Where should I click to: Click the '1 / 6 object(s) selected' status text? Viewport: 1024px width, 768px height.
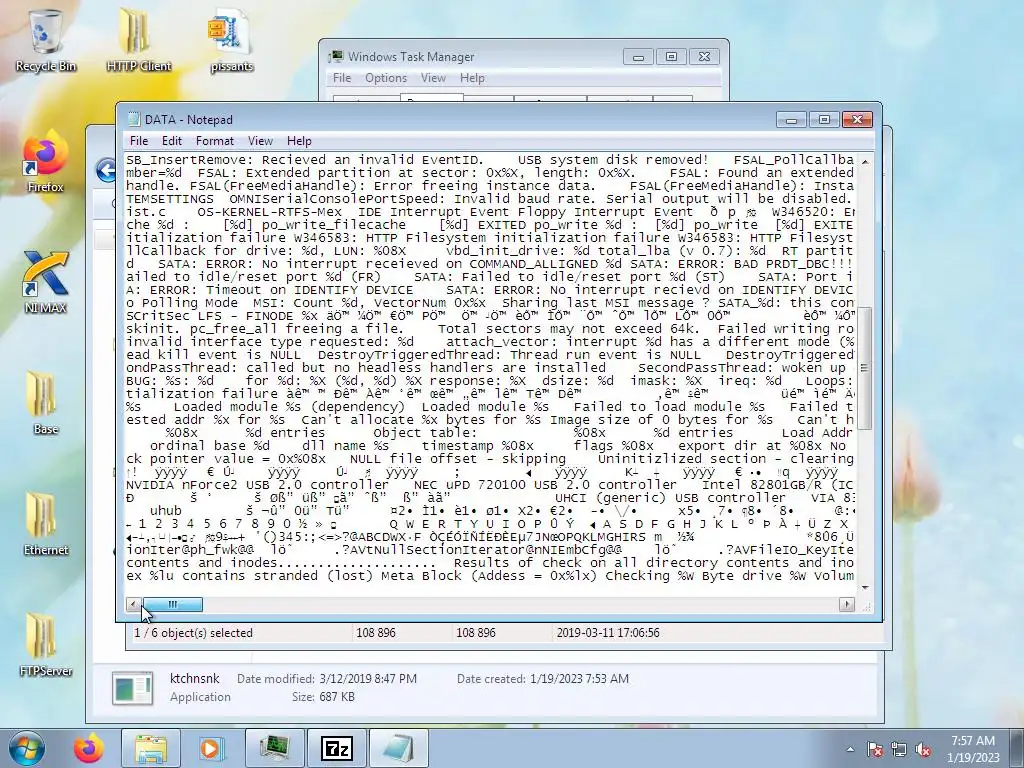(x=193, y=632)
